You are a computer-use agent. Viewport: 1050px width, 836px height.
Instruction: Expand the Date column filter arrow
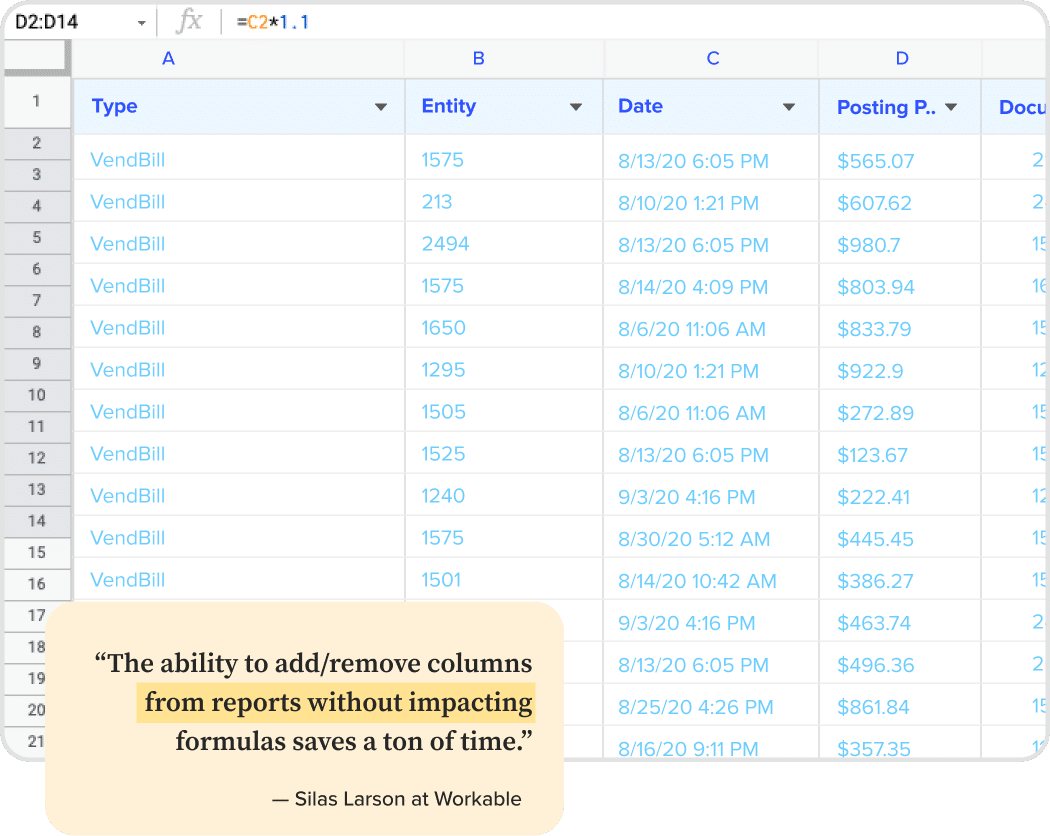(789, 107)
